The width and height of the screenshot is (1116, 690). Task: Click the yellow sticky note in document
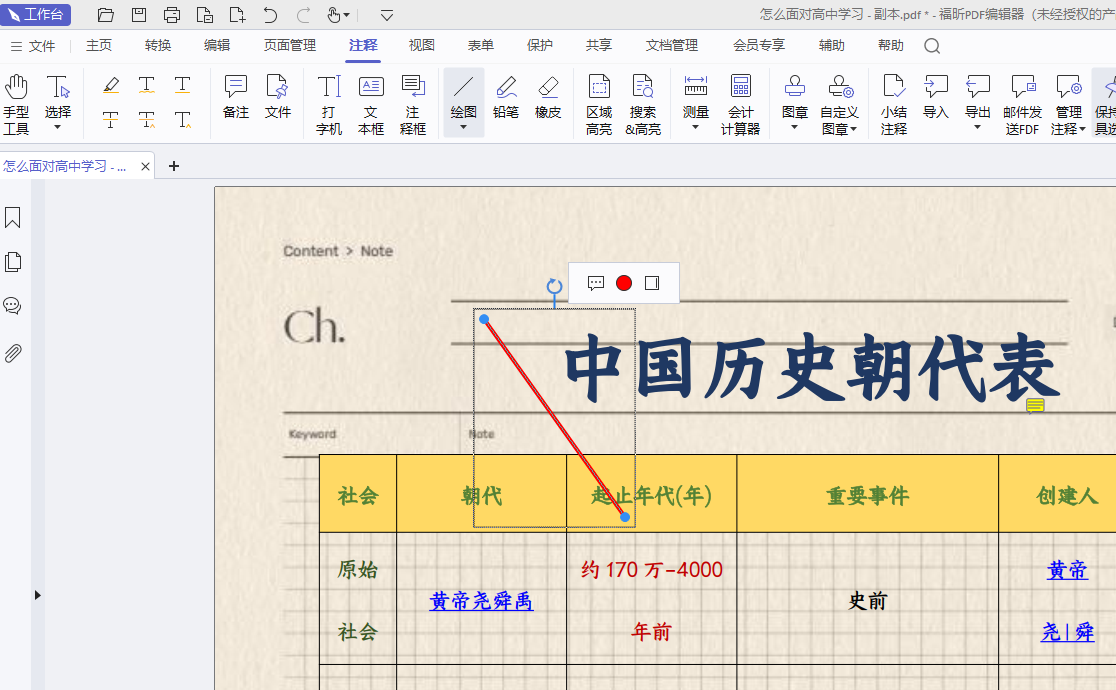tap(1035, 405)
